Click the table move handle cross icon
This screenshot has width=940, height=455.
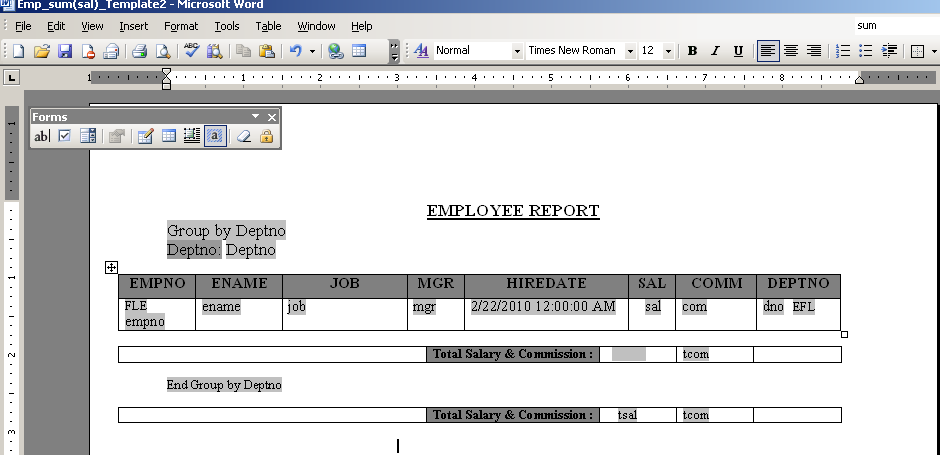point(111,267)
